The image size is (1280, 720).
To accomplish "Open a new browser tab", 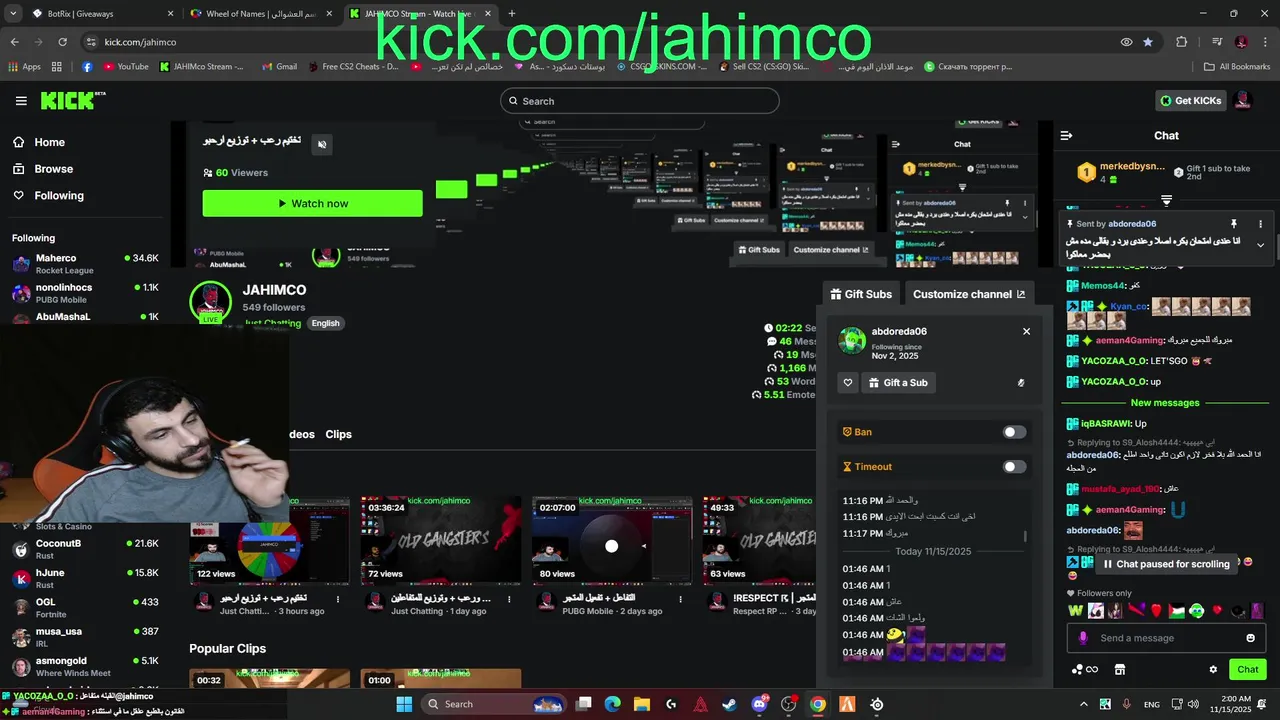I will point(512,14).
